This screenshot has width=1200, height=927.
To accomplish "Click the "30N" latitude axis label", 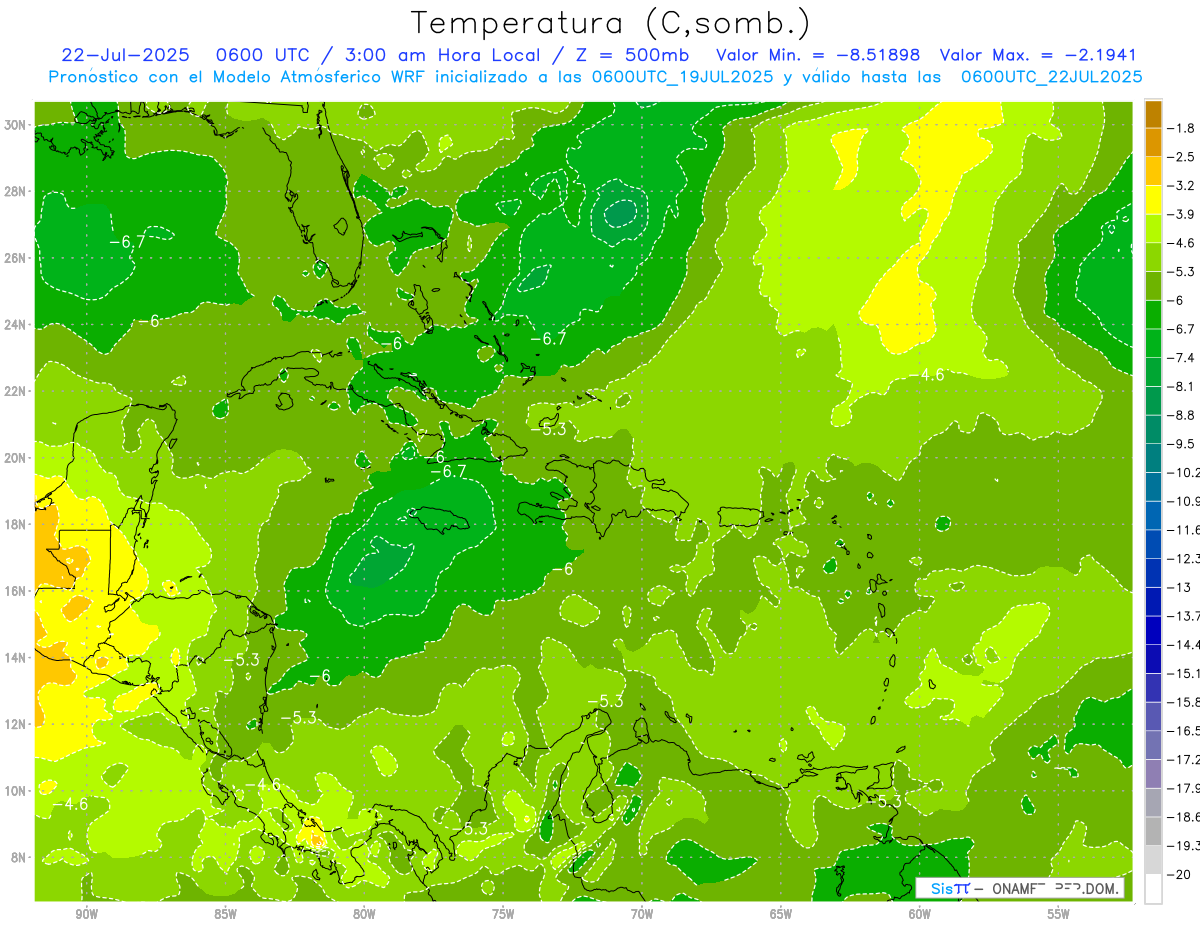I will tap(17, 125).
